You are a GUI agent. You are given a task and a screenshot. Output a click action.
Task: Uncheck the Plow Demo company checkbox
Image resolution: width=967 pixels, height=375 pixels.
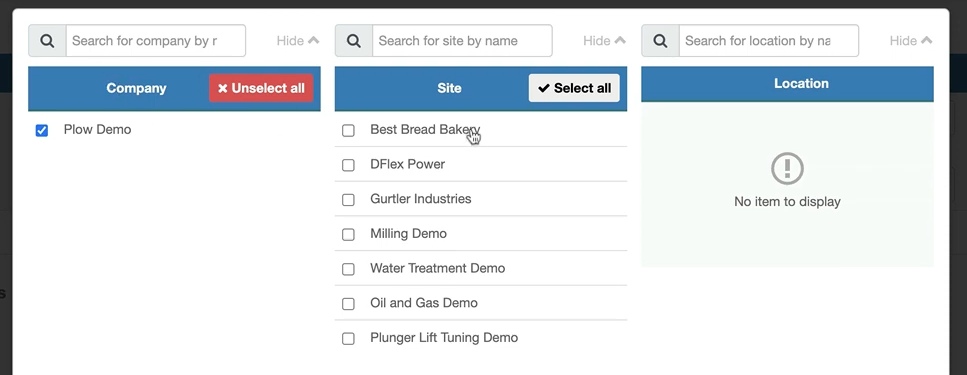click(42, 130)
